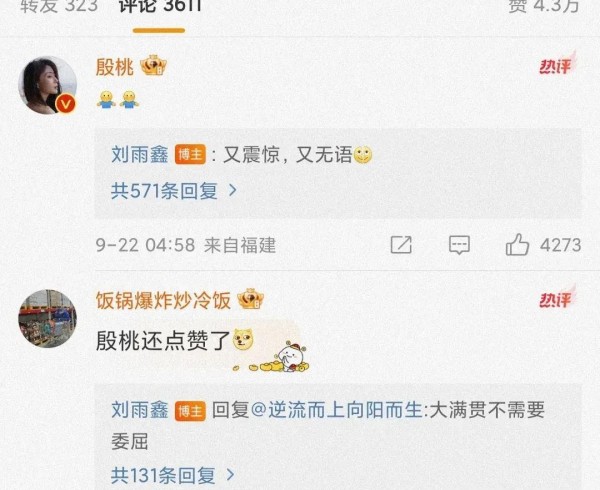Tap 殷桃's profile avatar photo

pyautogui.click(x=48, y=85)
